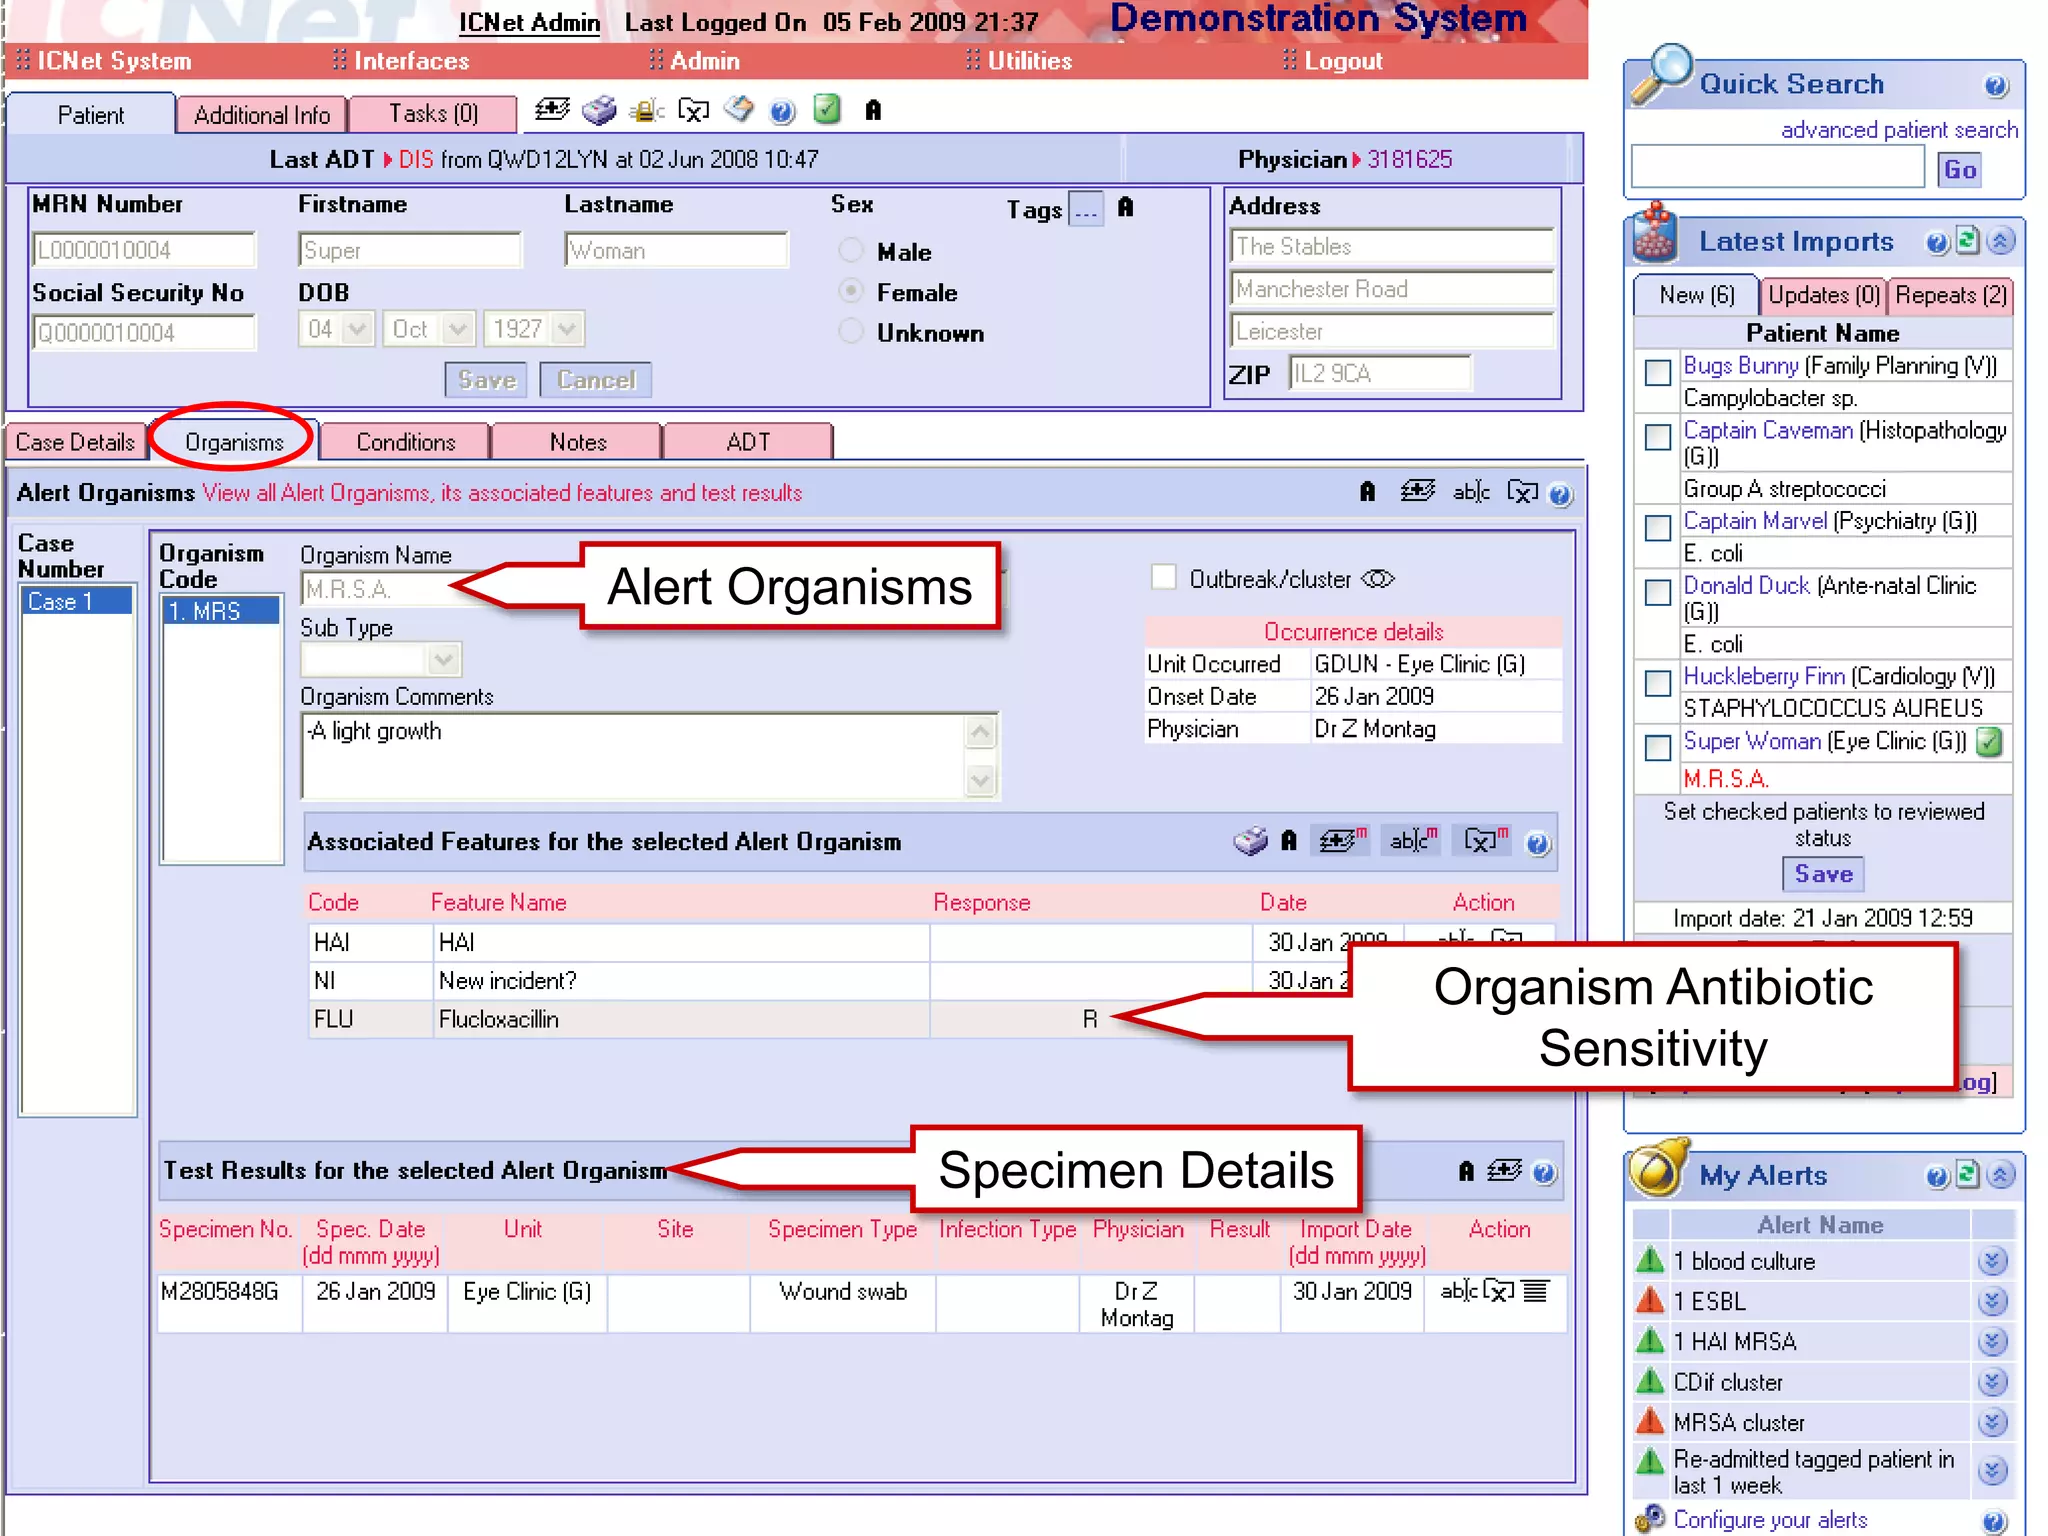2048x1536 pixels.
Task: Edit specimen M2805848G via action icon
Action: (1458, 1291)
